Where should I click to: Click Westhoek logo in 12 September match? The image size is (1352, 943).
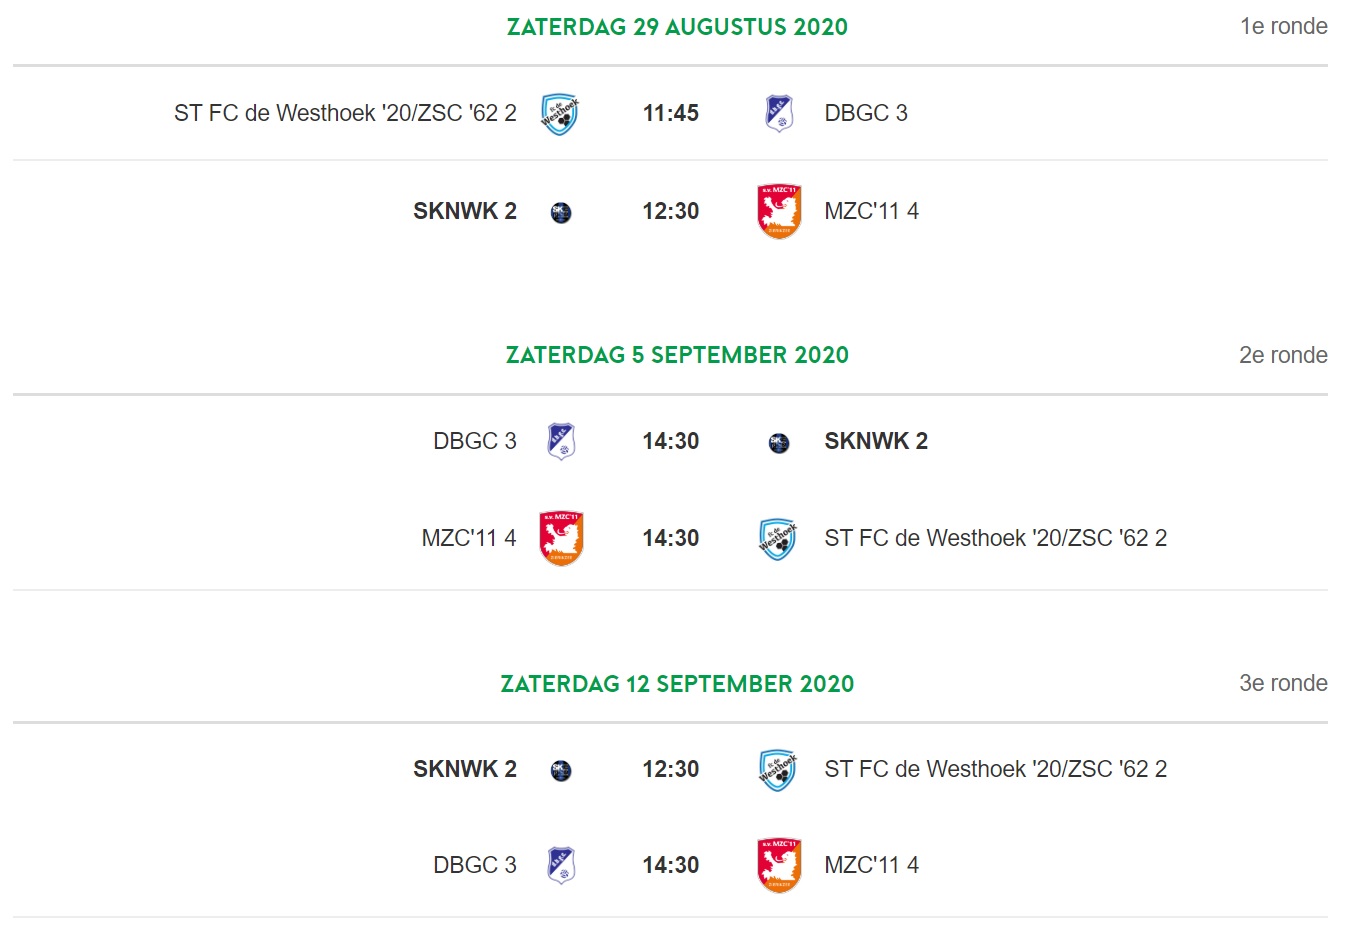point(778,771)
